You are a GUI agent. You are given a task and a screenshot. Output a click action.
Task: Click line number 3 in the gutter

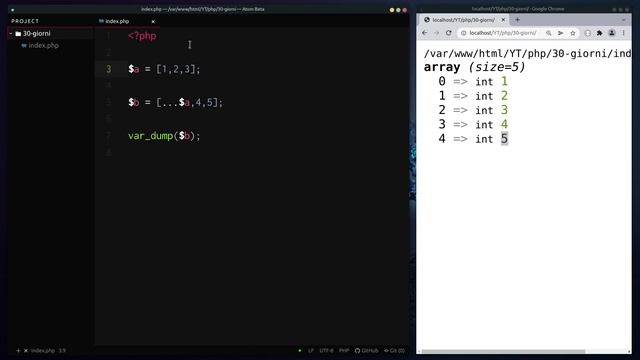point(108,69)
